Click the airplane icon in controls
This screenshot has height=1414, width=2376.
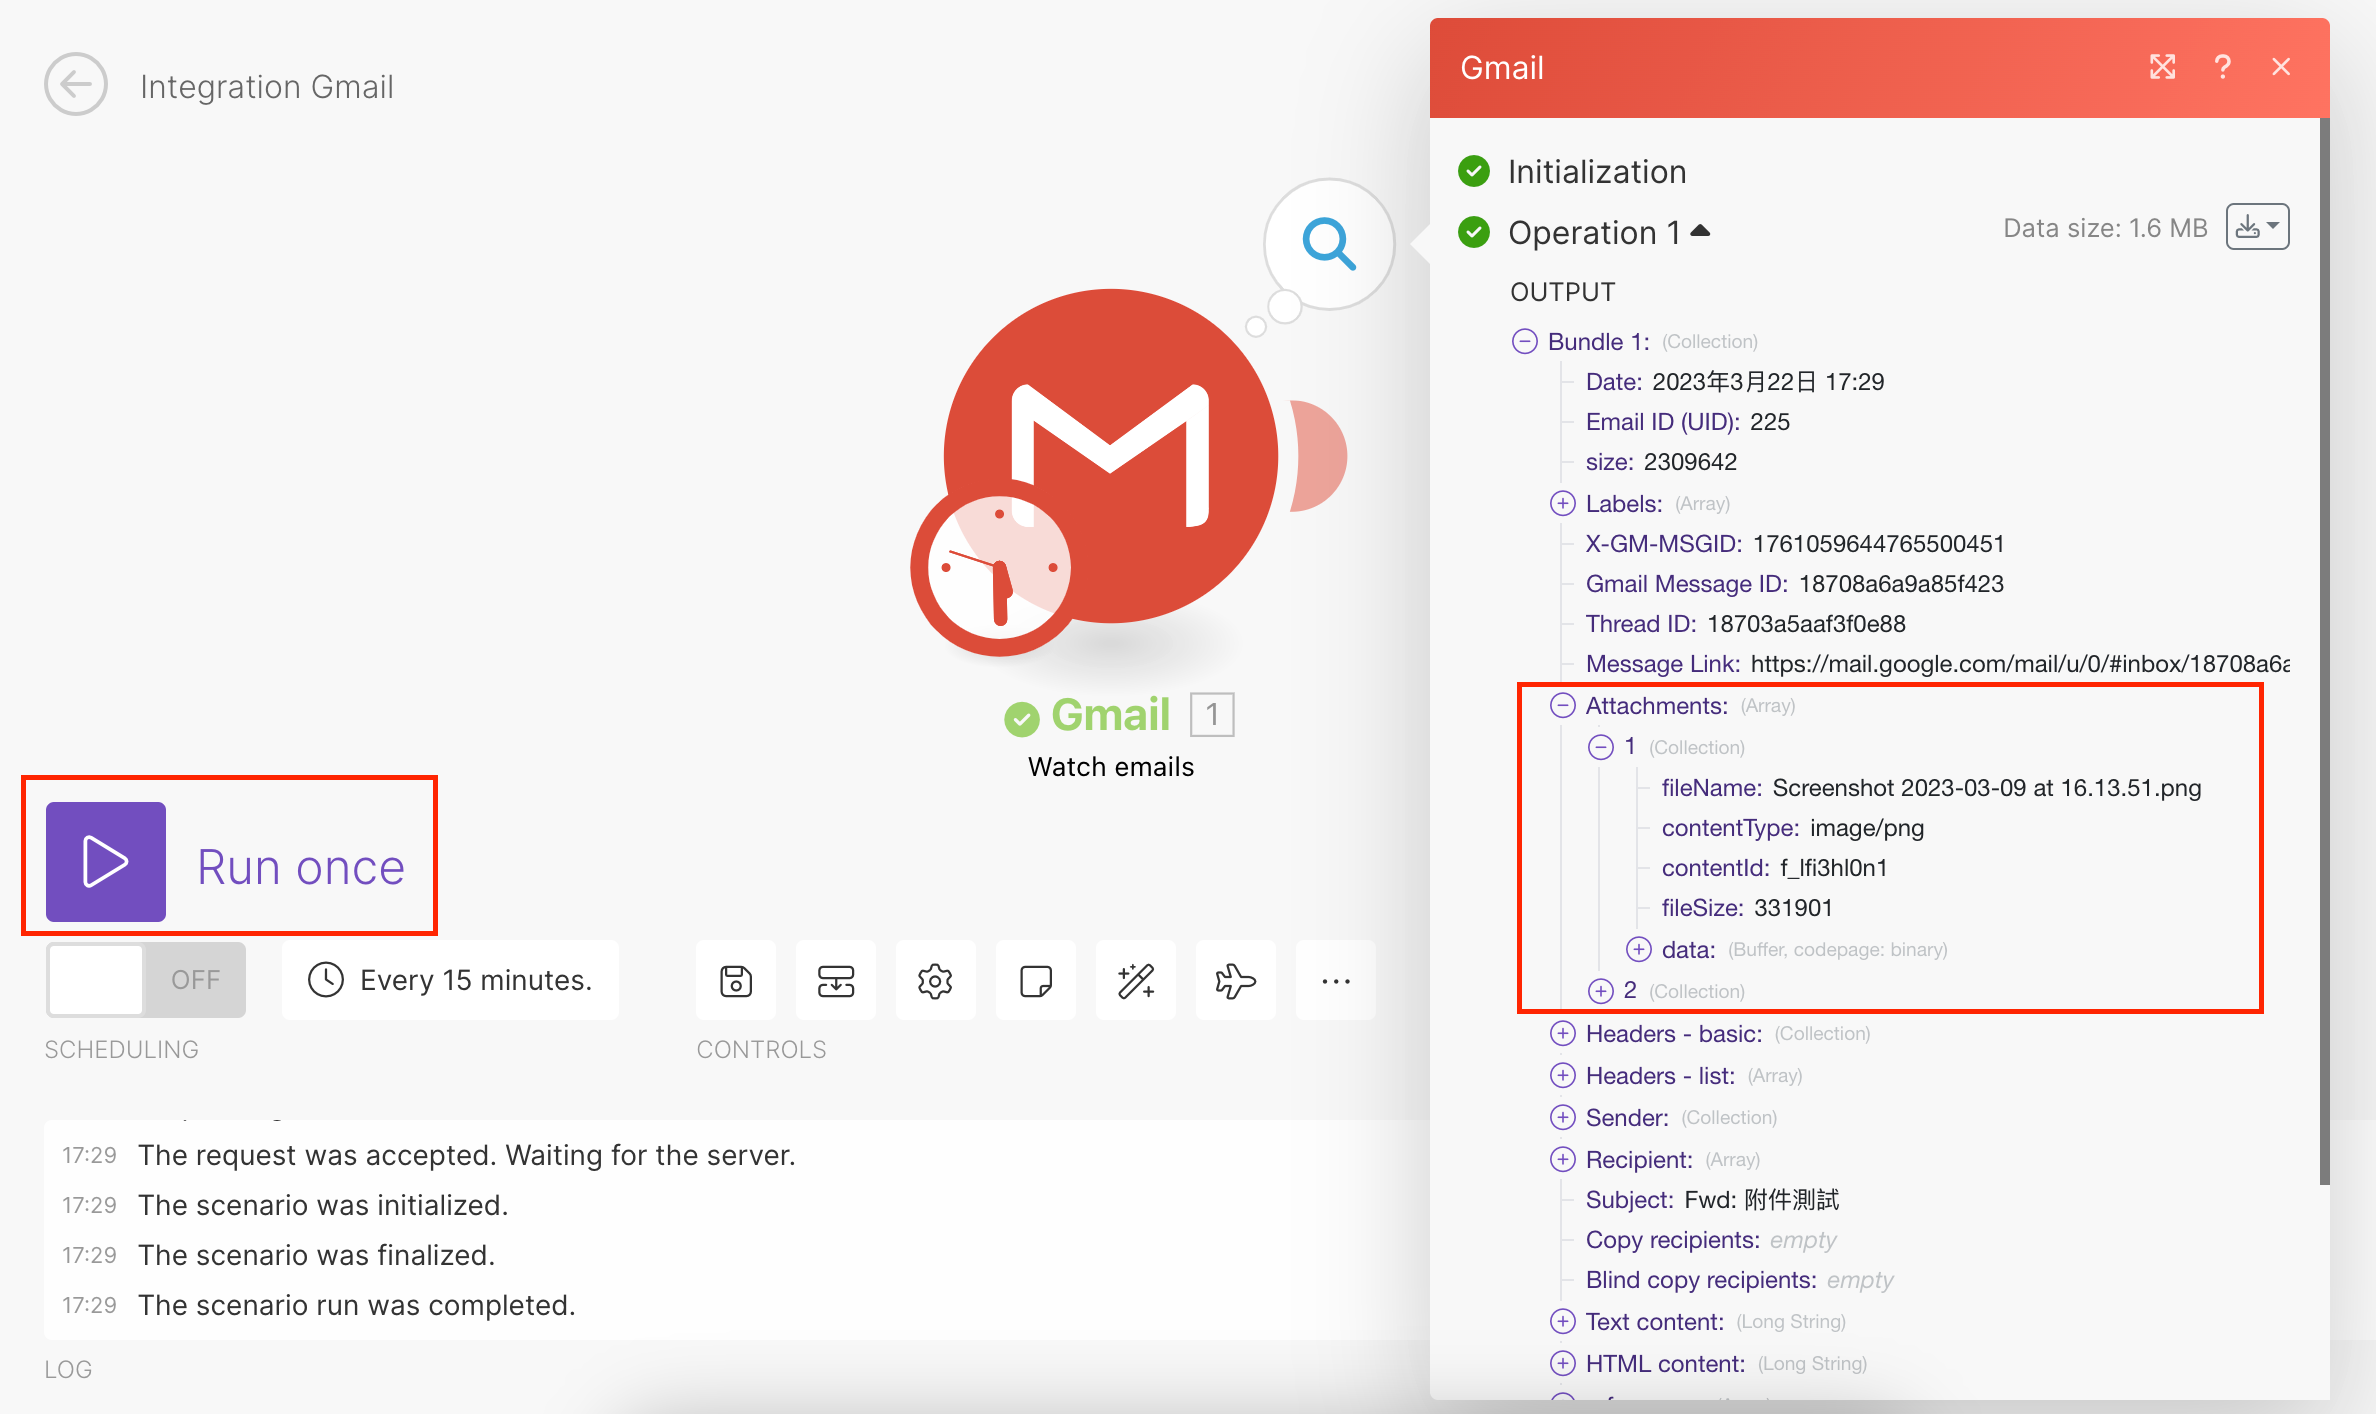click(1236, 980)
